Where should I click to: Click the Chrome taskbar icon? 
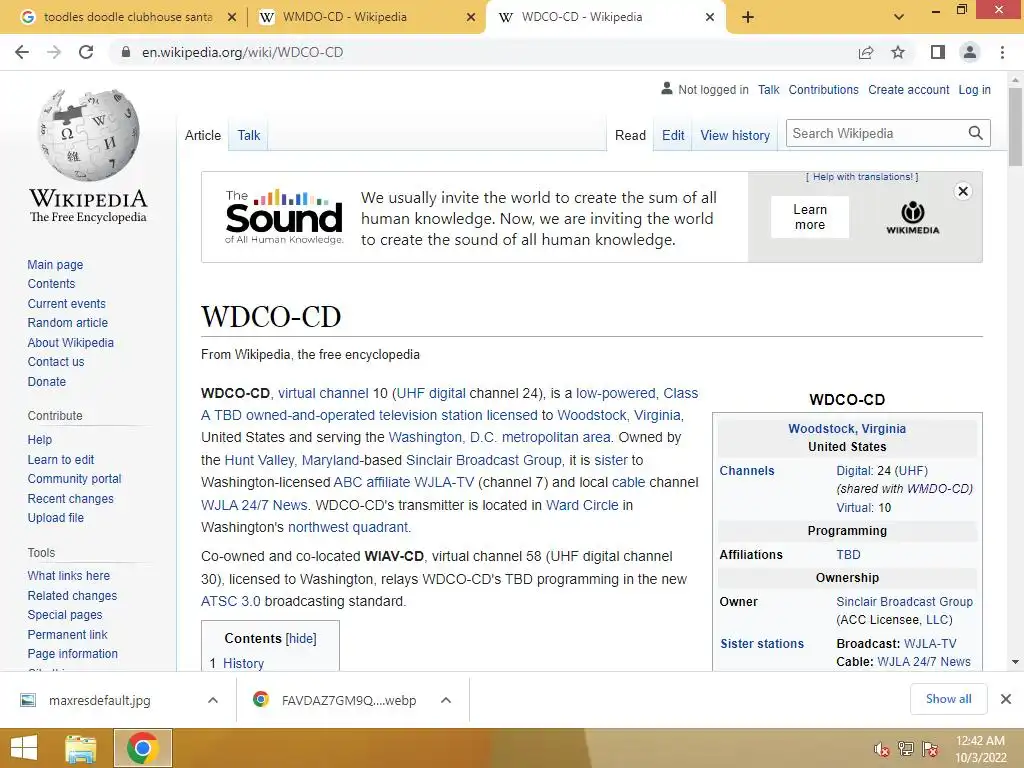(143, 748)
